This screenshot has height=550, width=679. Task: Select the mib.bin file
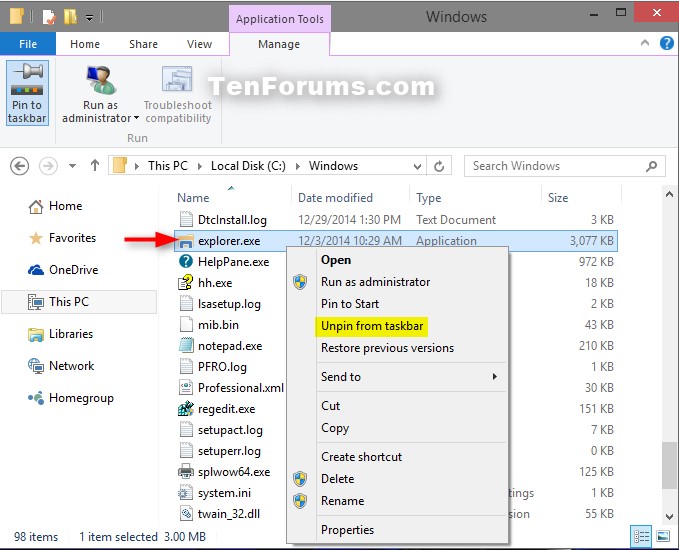[x=218, y=325]
